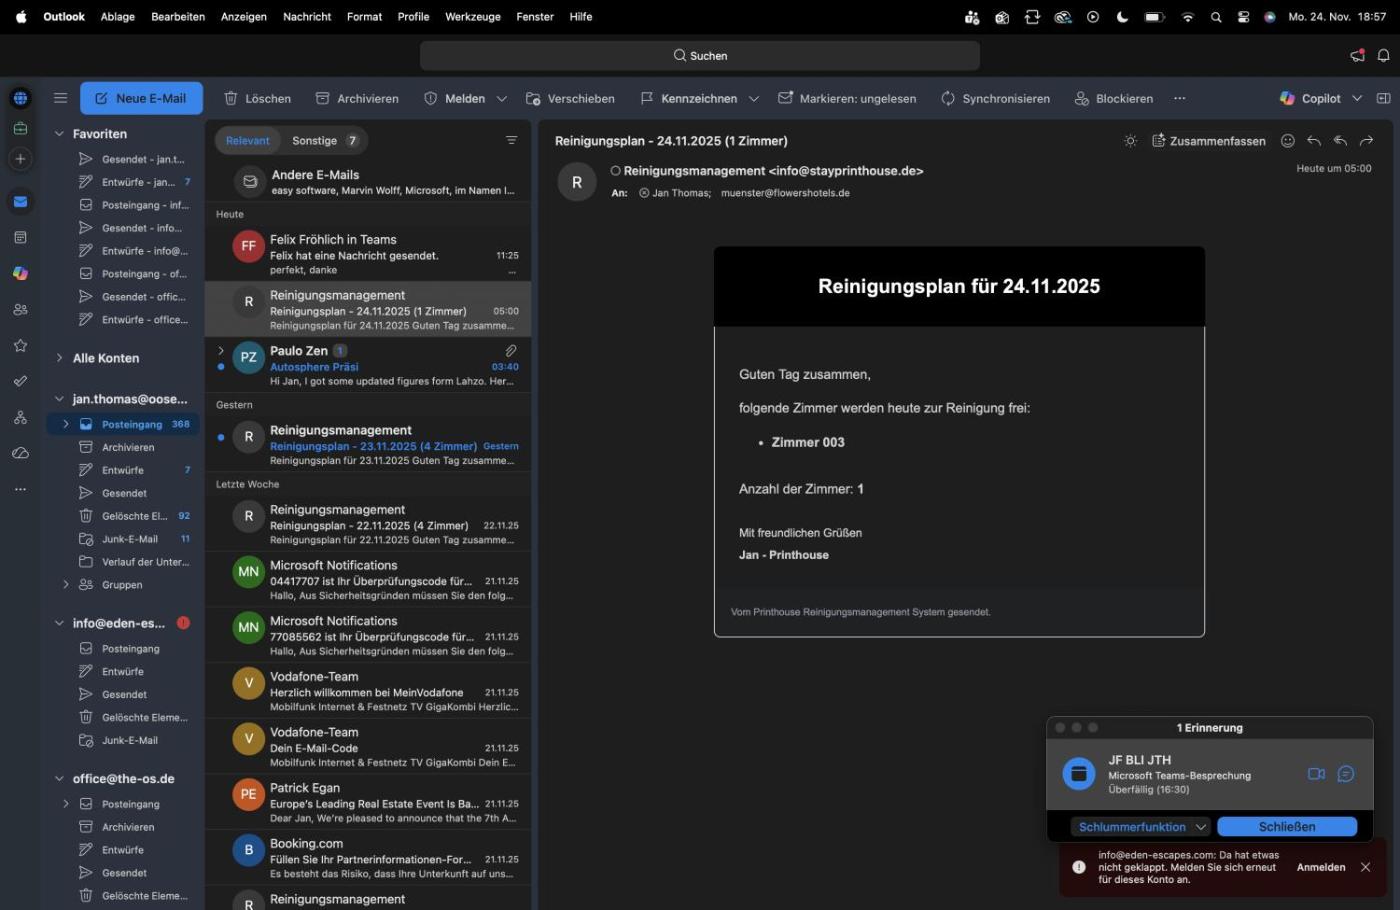Click the Löschen trash icon

click(x=231, y=98)
